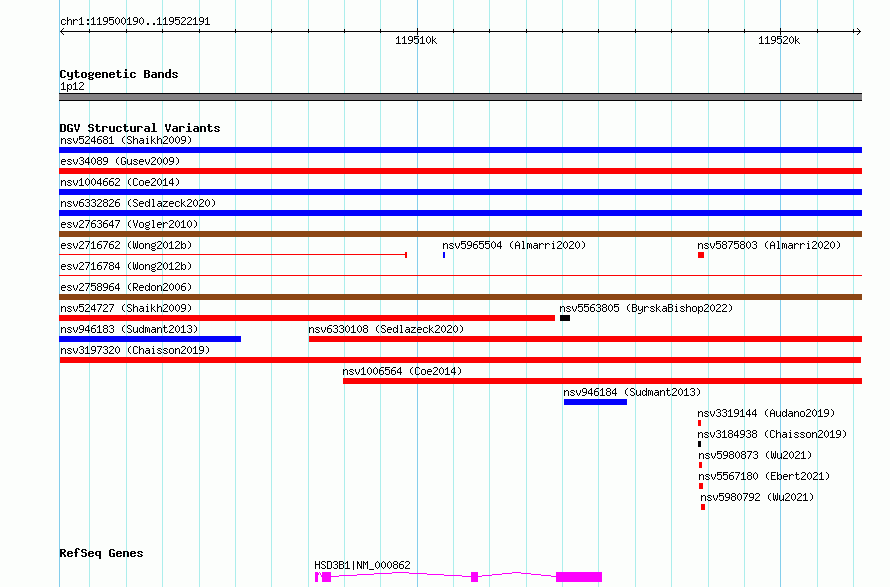Open the nsv6332826 (Sedlazeck2020) label
Screen dimensions: 890x587
[x=138, y=203]
